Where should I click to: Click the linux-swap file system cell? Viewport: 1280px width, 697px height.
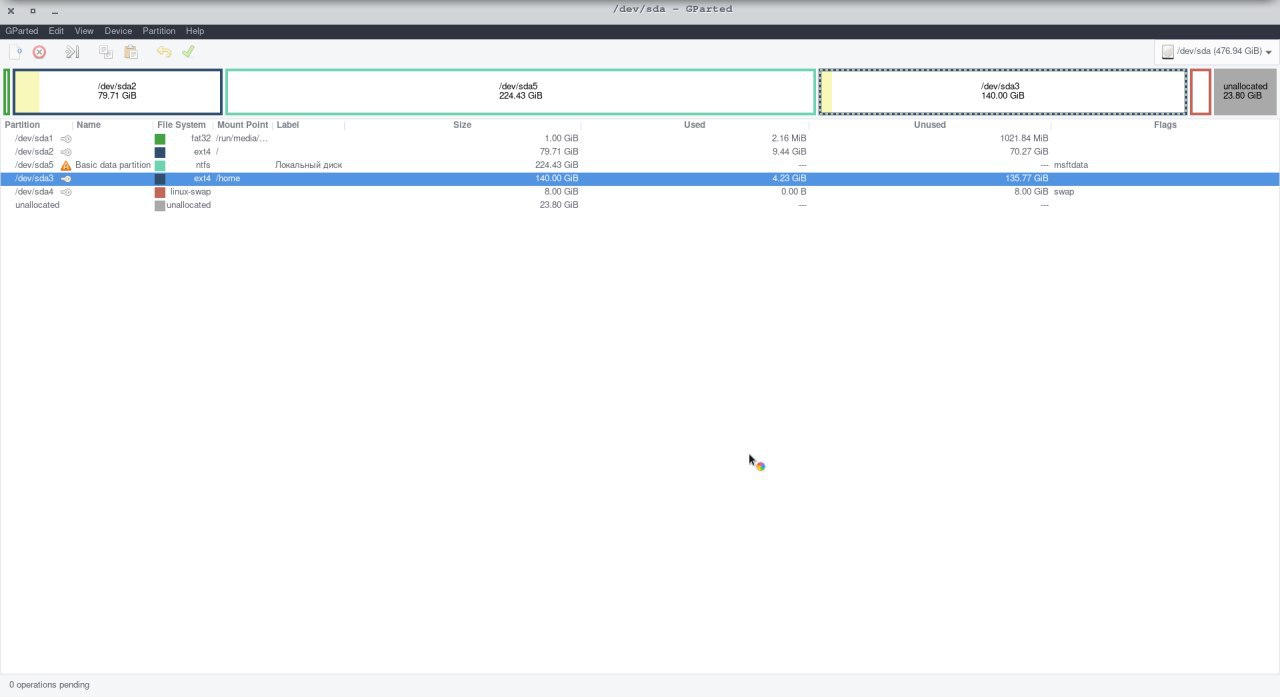(190, 191)
